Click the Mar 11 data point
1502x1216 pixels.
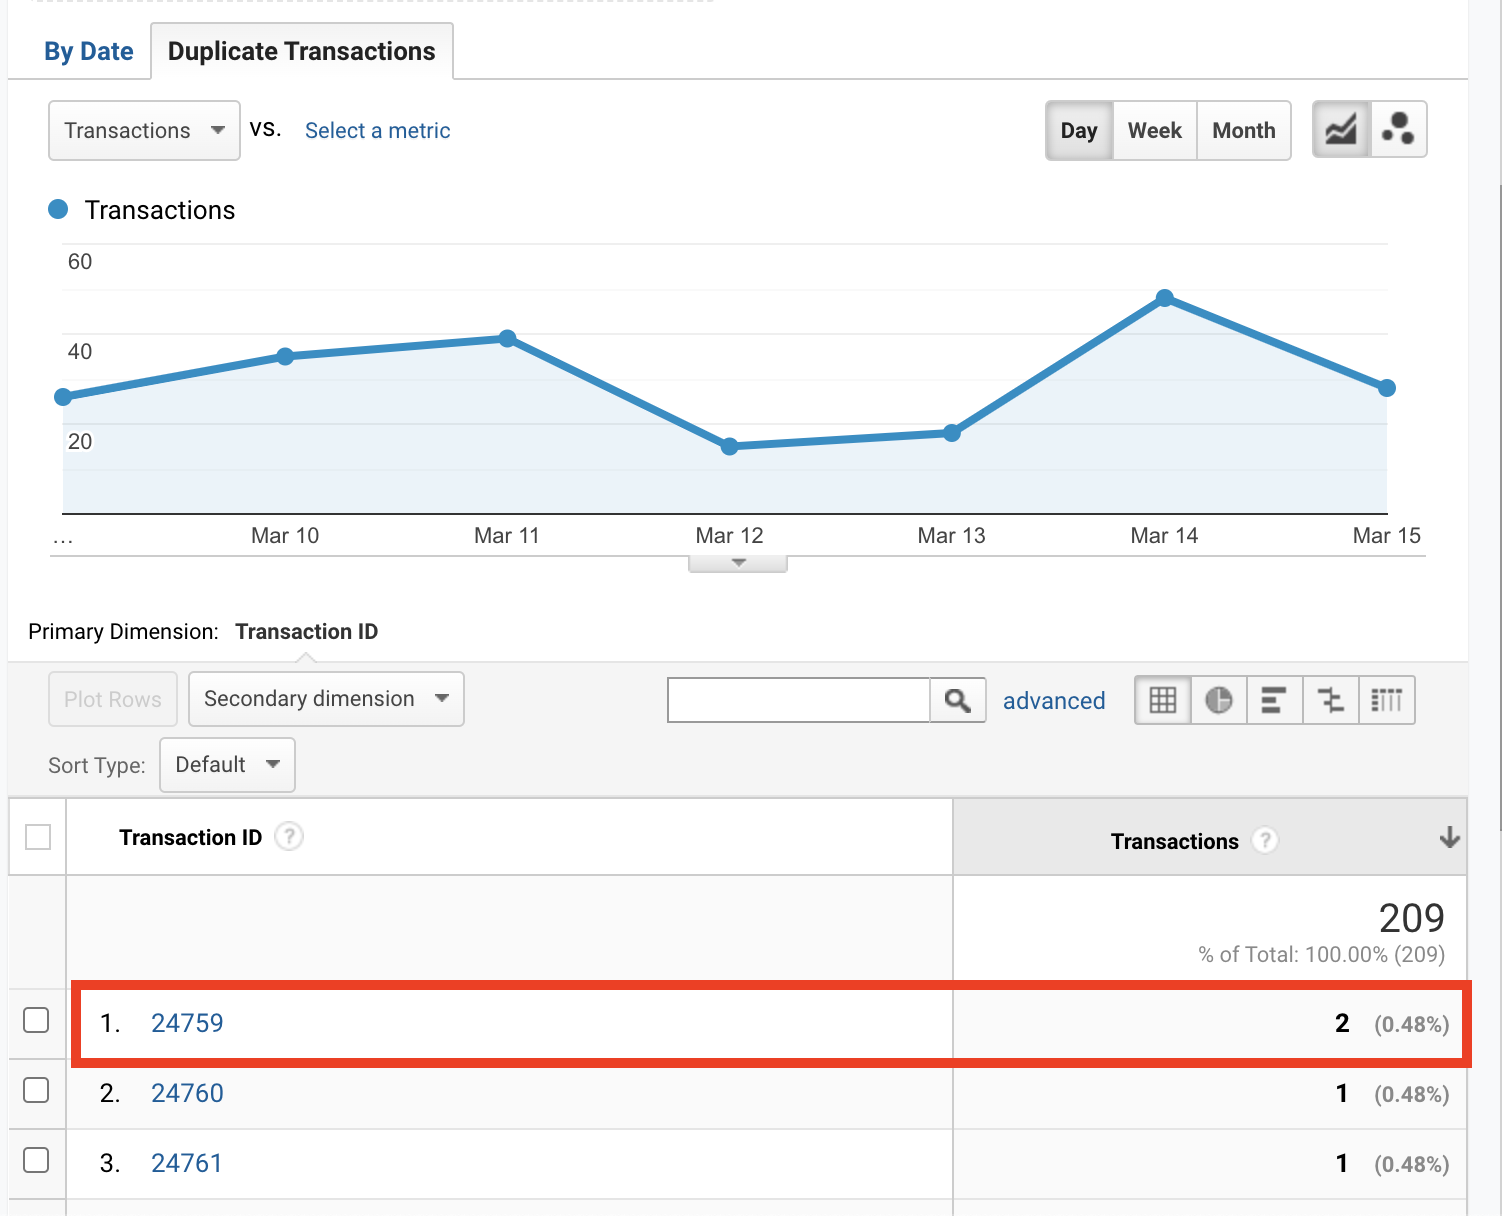tap(507, 339)
